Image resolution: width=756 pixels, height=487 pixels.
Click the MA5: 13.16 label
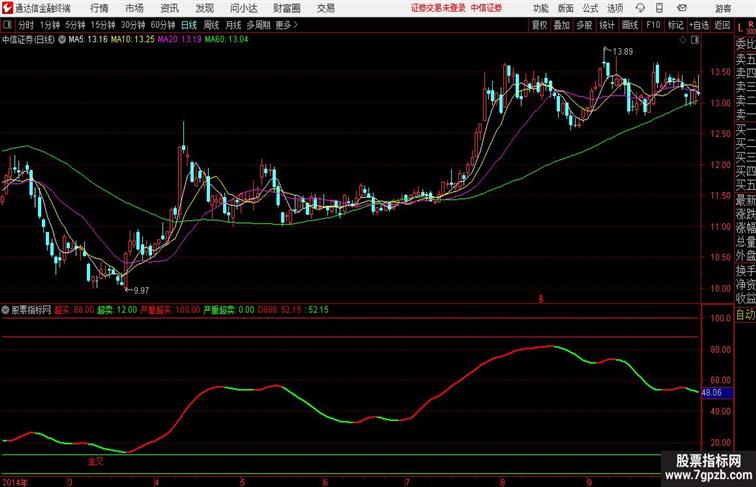(88, 40)
